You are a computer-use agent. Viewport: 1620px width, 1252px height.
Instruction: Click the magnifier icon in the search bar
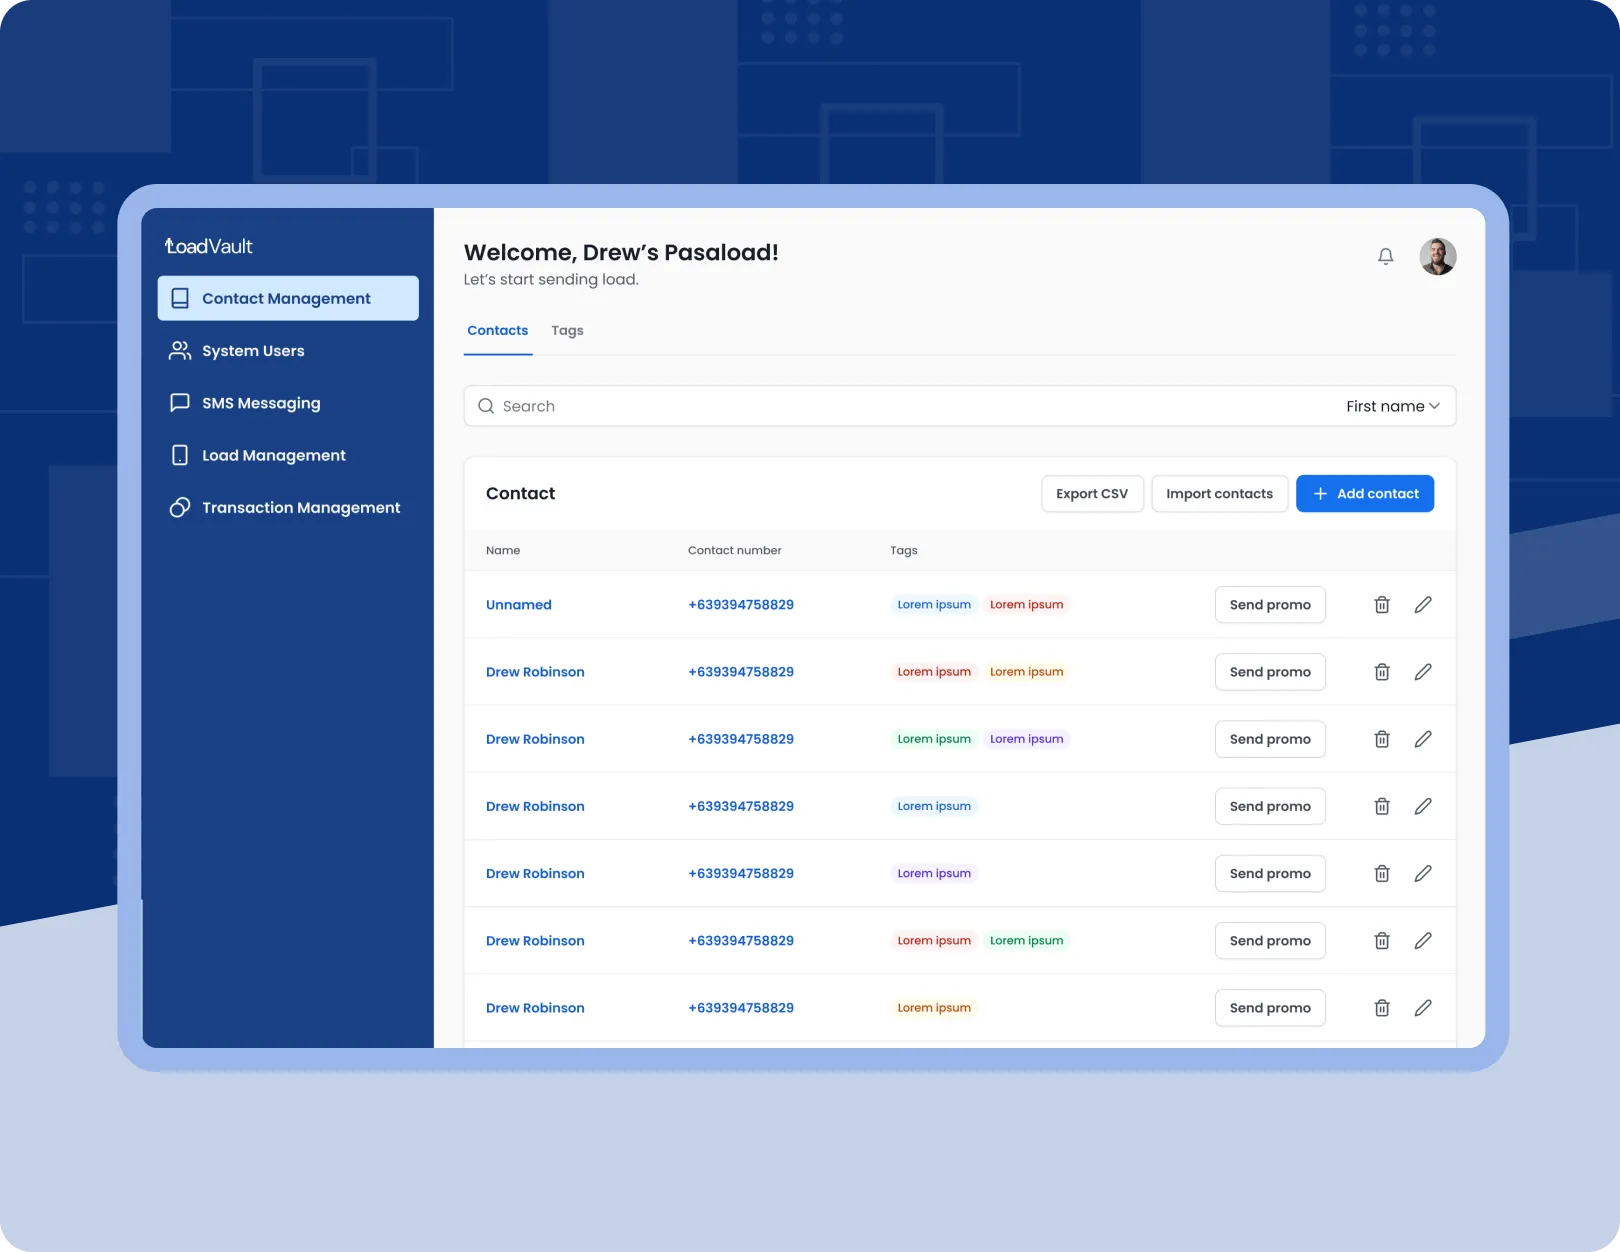[x=486, y=406]
